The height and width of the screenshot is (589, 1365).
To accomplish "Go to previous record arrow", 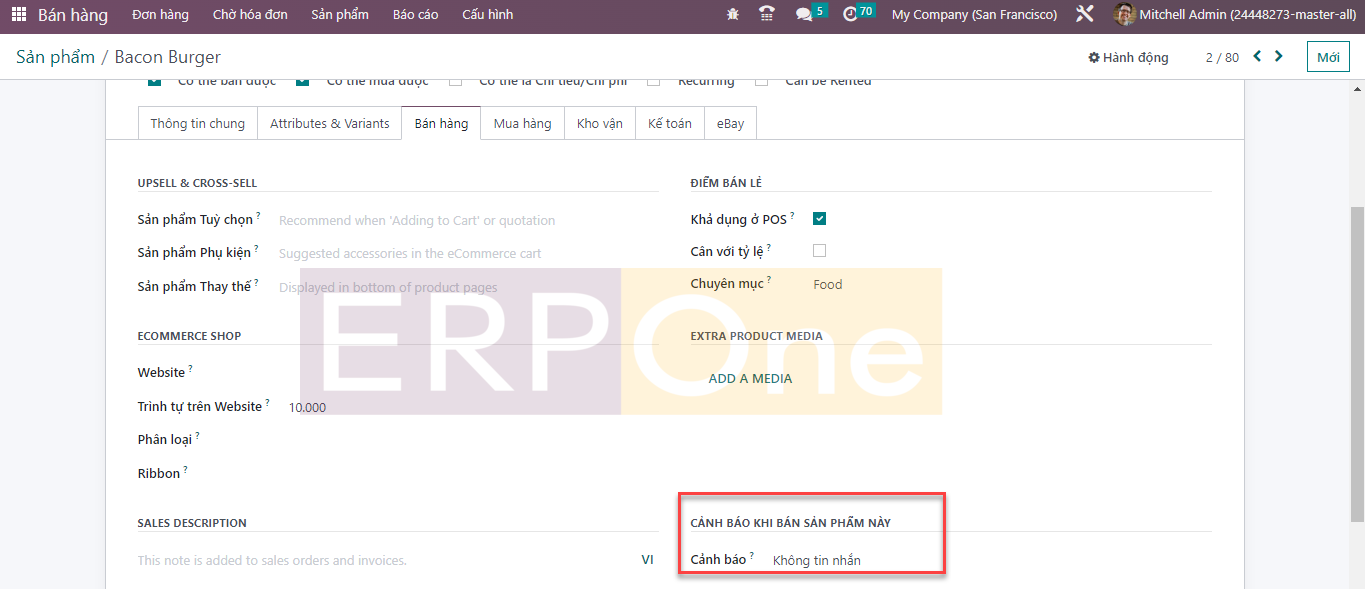I will (1257, 57).
